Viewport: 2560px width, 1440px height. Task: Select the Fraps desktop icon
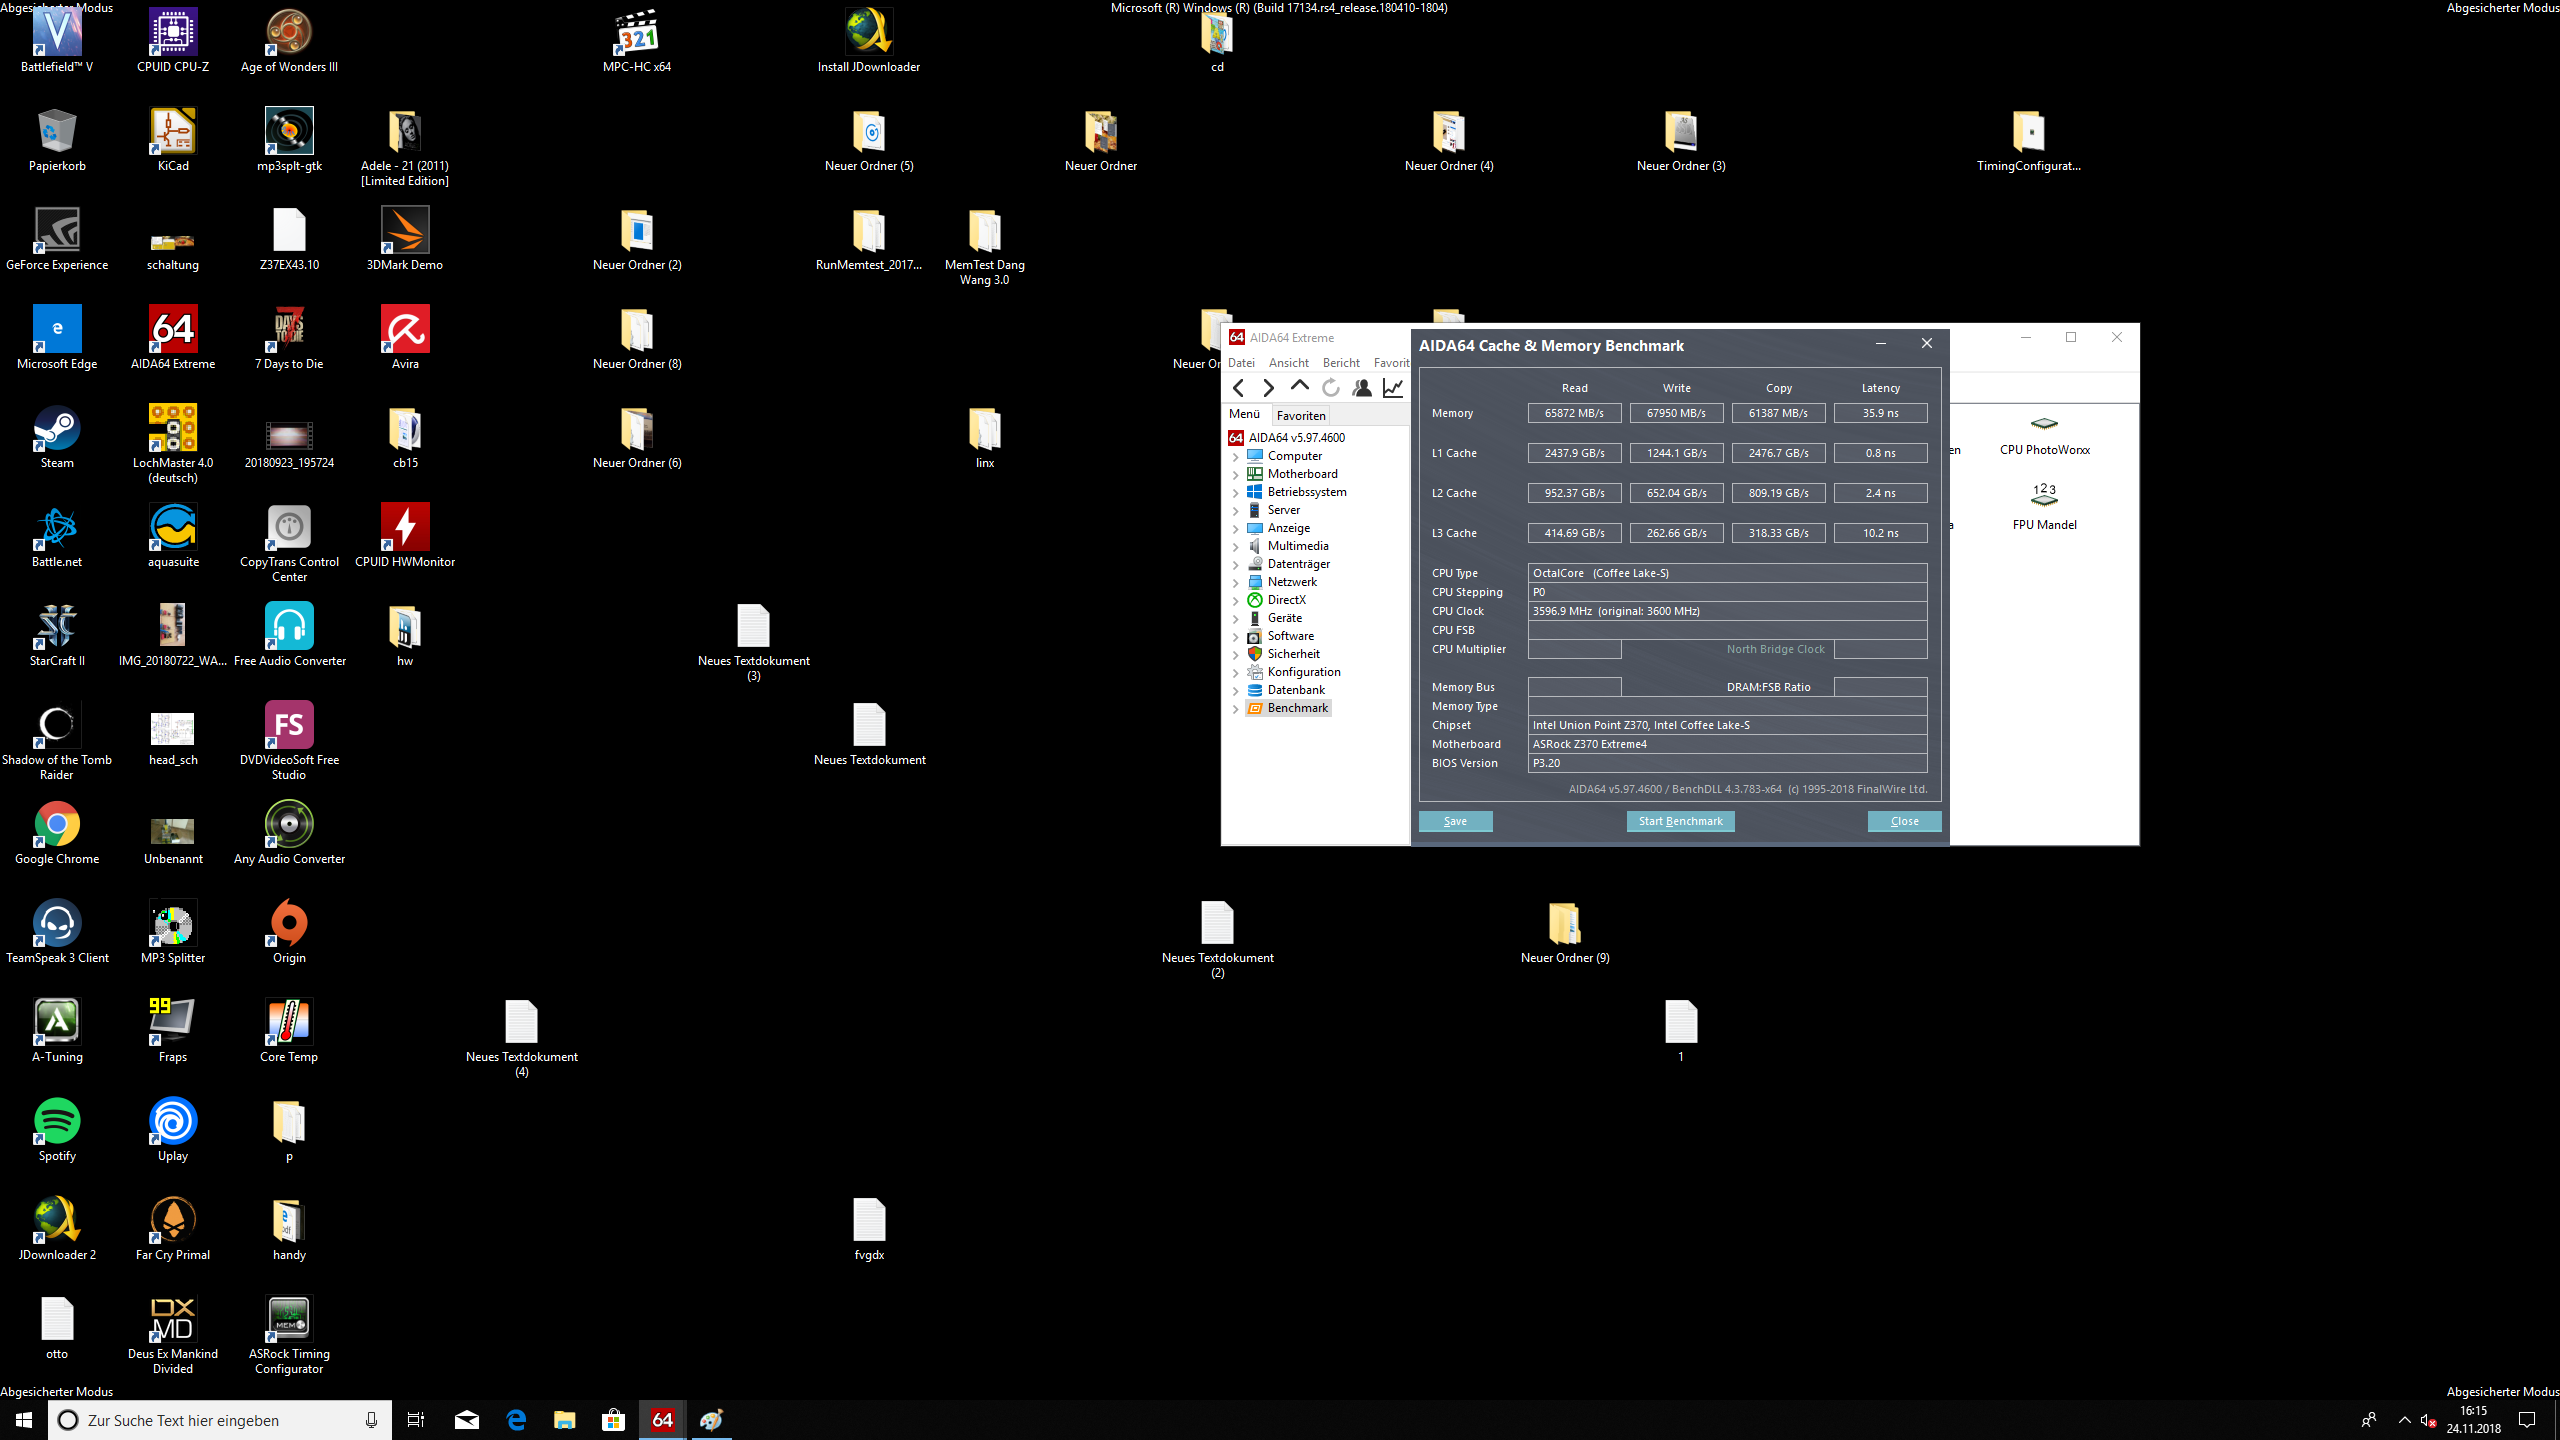pos(173,1031)
